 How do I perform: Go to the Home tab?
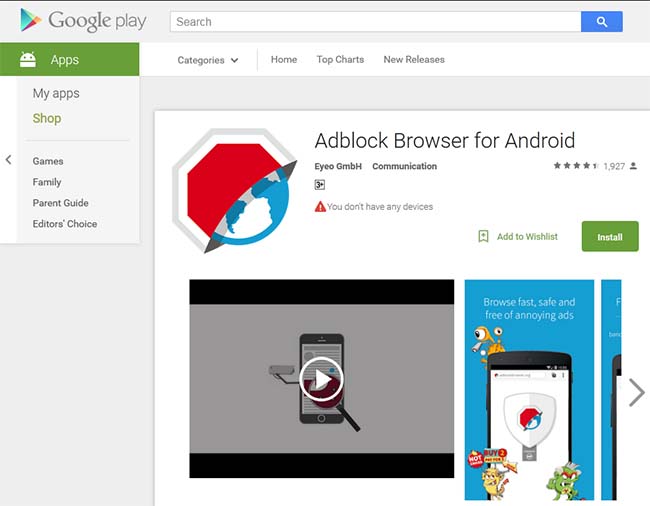pos(284,59)
